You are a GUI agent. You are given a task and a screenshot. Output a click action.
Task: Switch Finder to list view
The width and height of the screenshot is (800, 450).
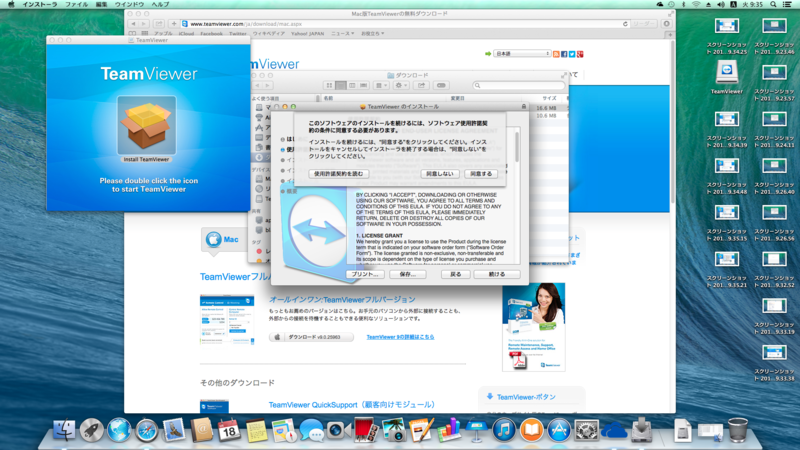pyautogui.click(x=340, y=85)
